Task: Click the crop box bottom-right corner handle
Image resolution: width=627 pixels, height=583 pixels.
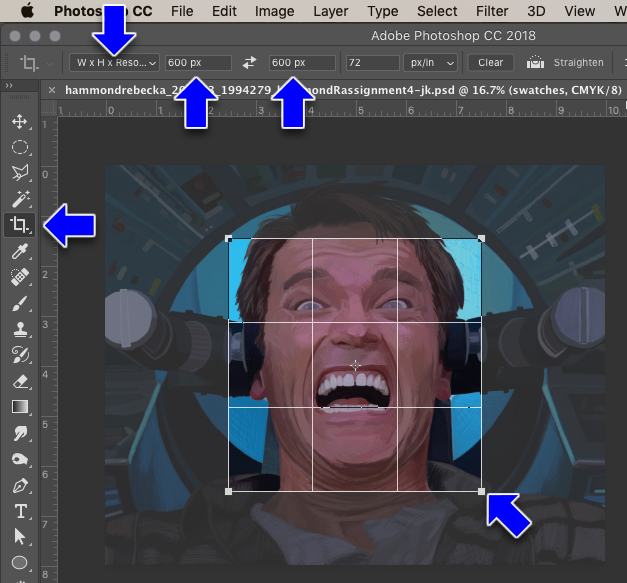Action: [481, 491]
